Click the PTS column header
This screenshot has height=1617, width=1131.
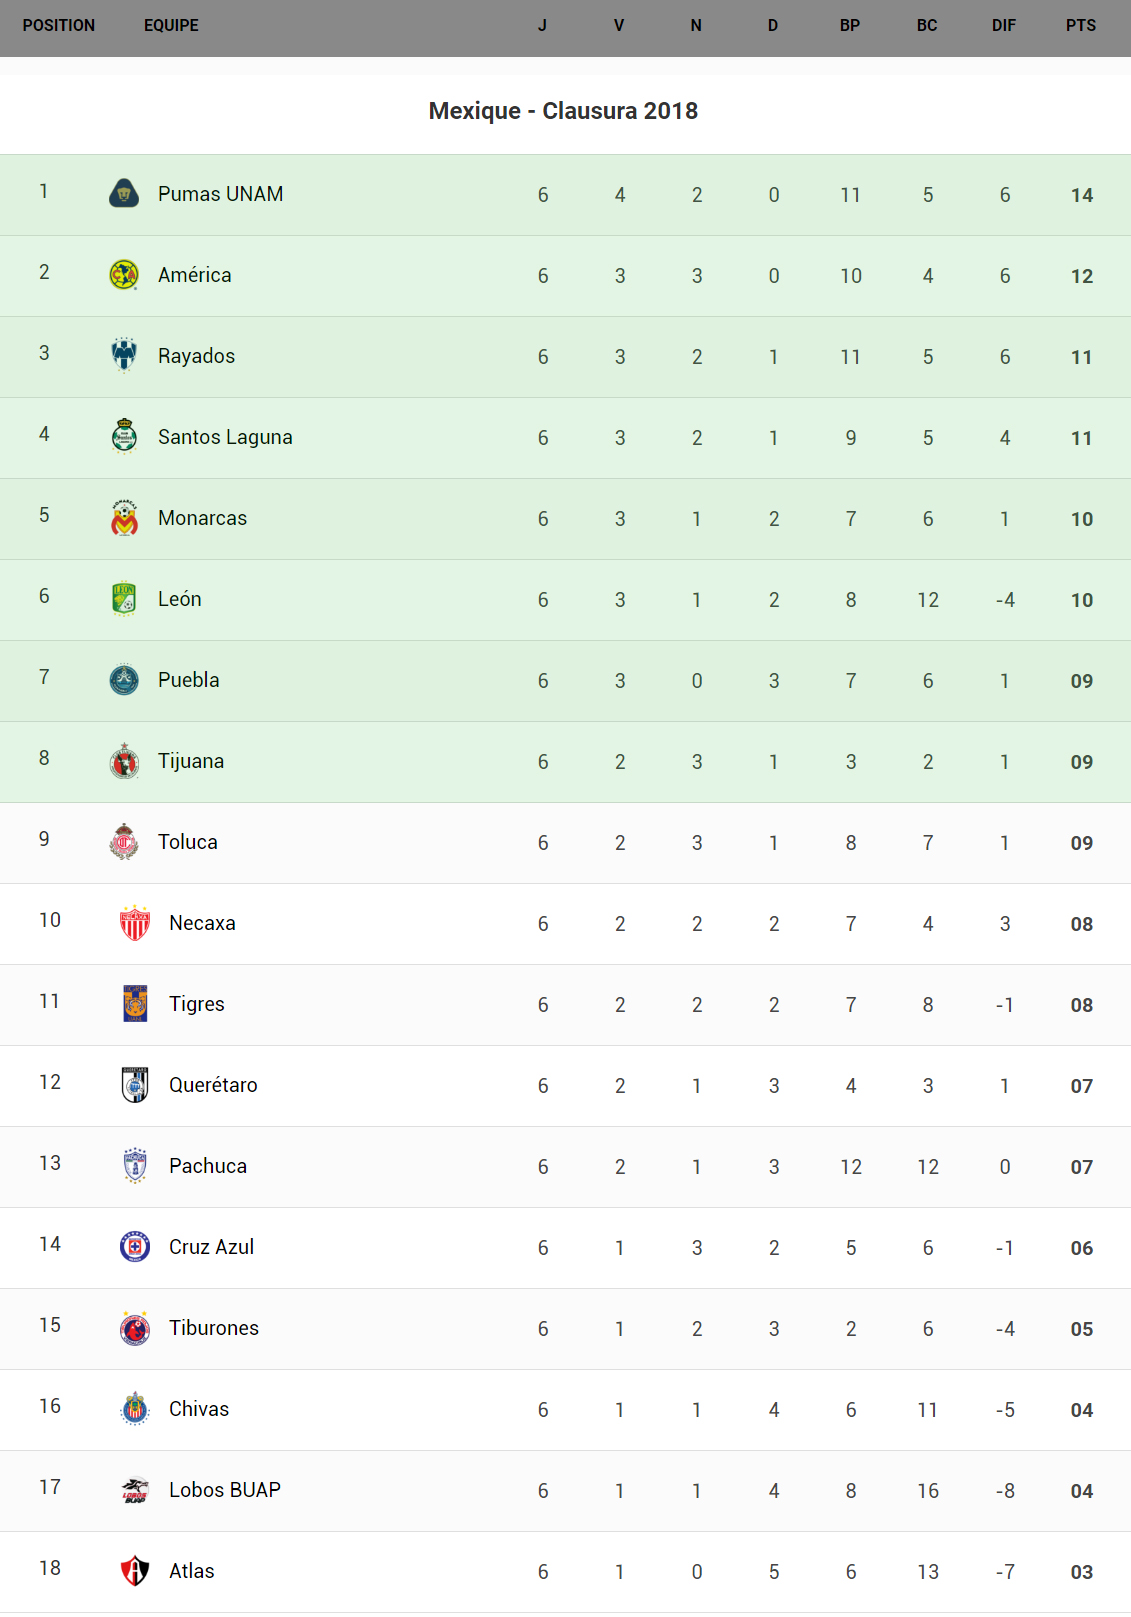click(1081, 26)
